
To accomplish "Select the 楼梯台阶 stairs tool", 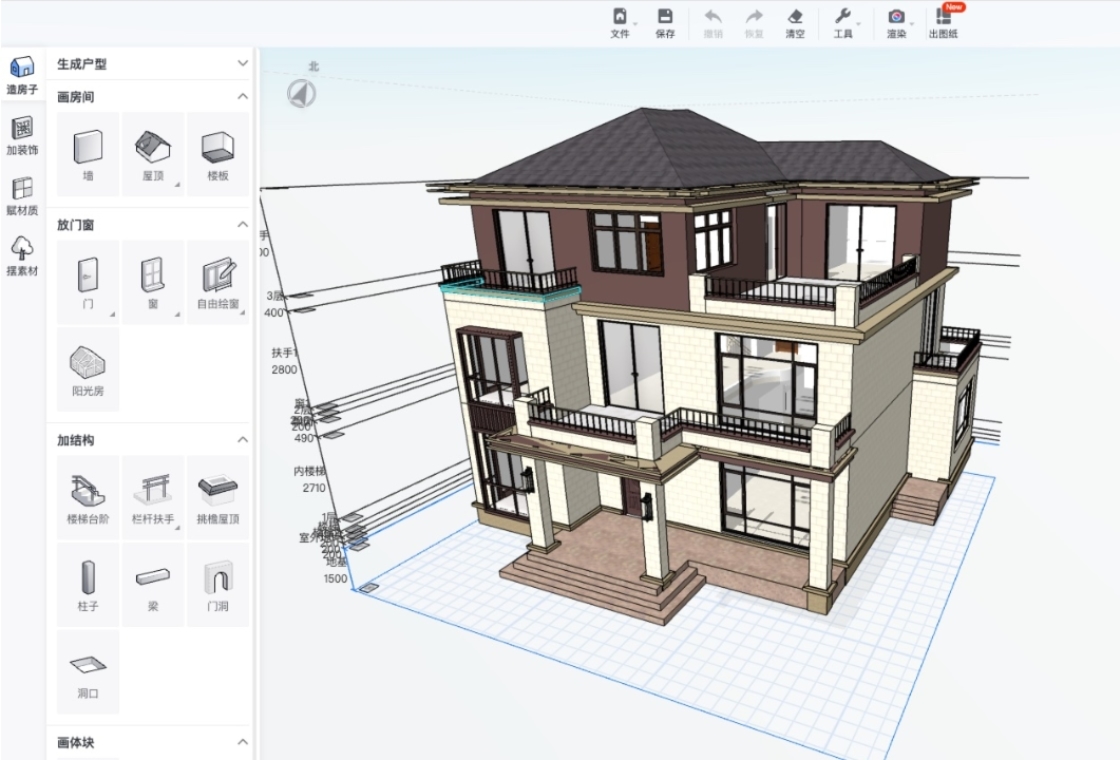I will [x=88, y=497].
